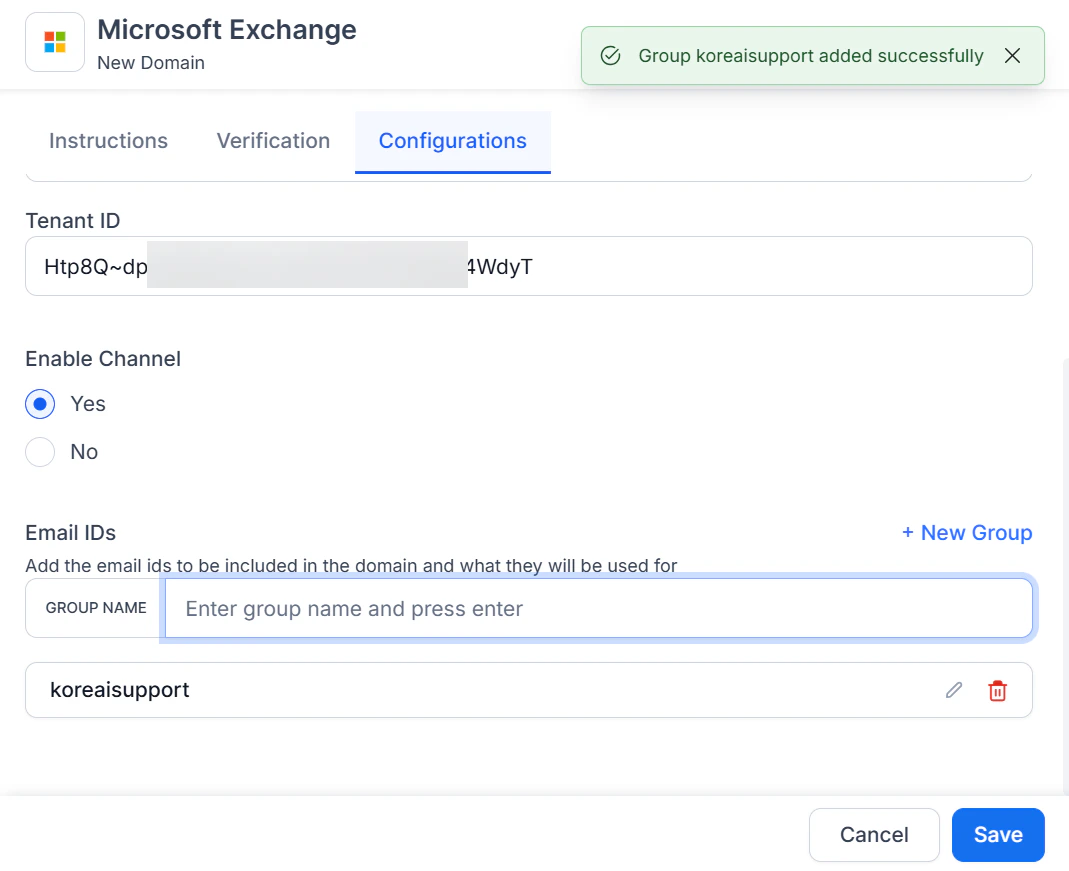
Task: Click the 'New Domain' subtitle text
Action: [151, 63]
